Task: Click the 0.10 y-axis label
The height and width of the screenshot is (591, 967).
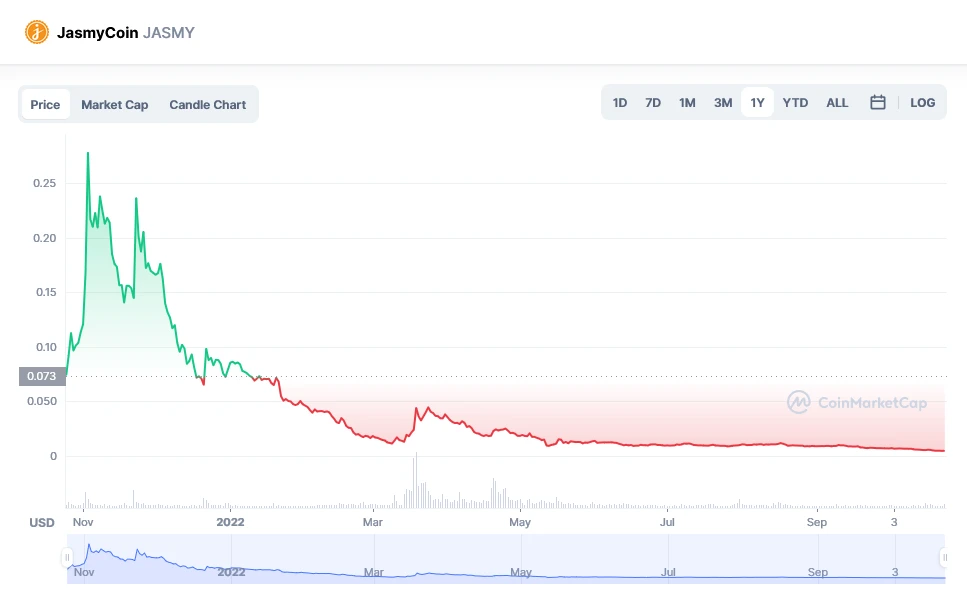Action: (x=46, y=347)
